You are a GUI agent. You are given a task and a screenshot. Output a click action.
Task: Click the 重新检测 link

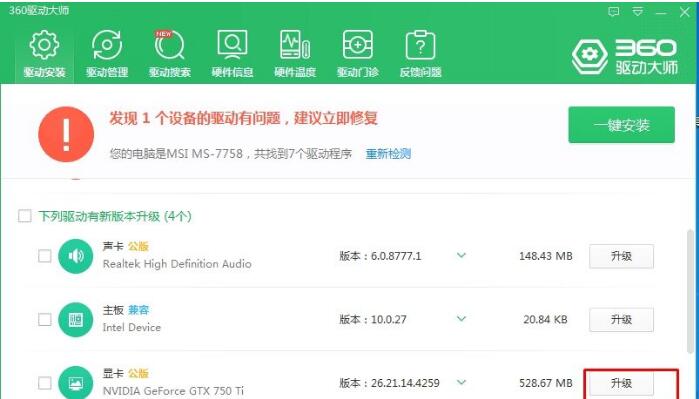point(388,154)
